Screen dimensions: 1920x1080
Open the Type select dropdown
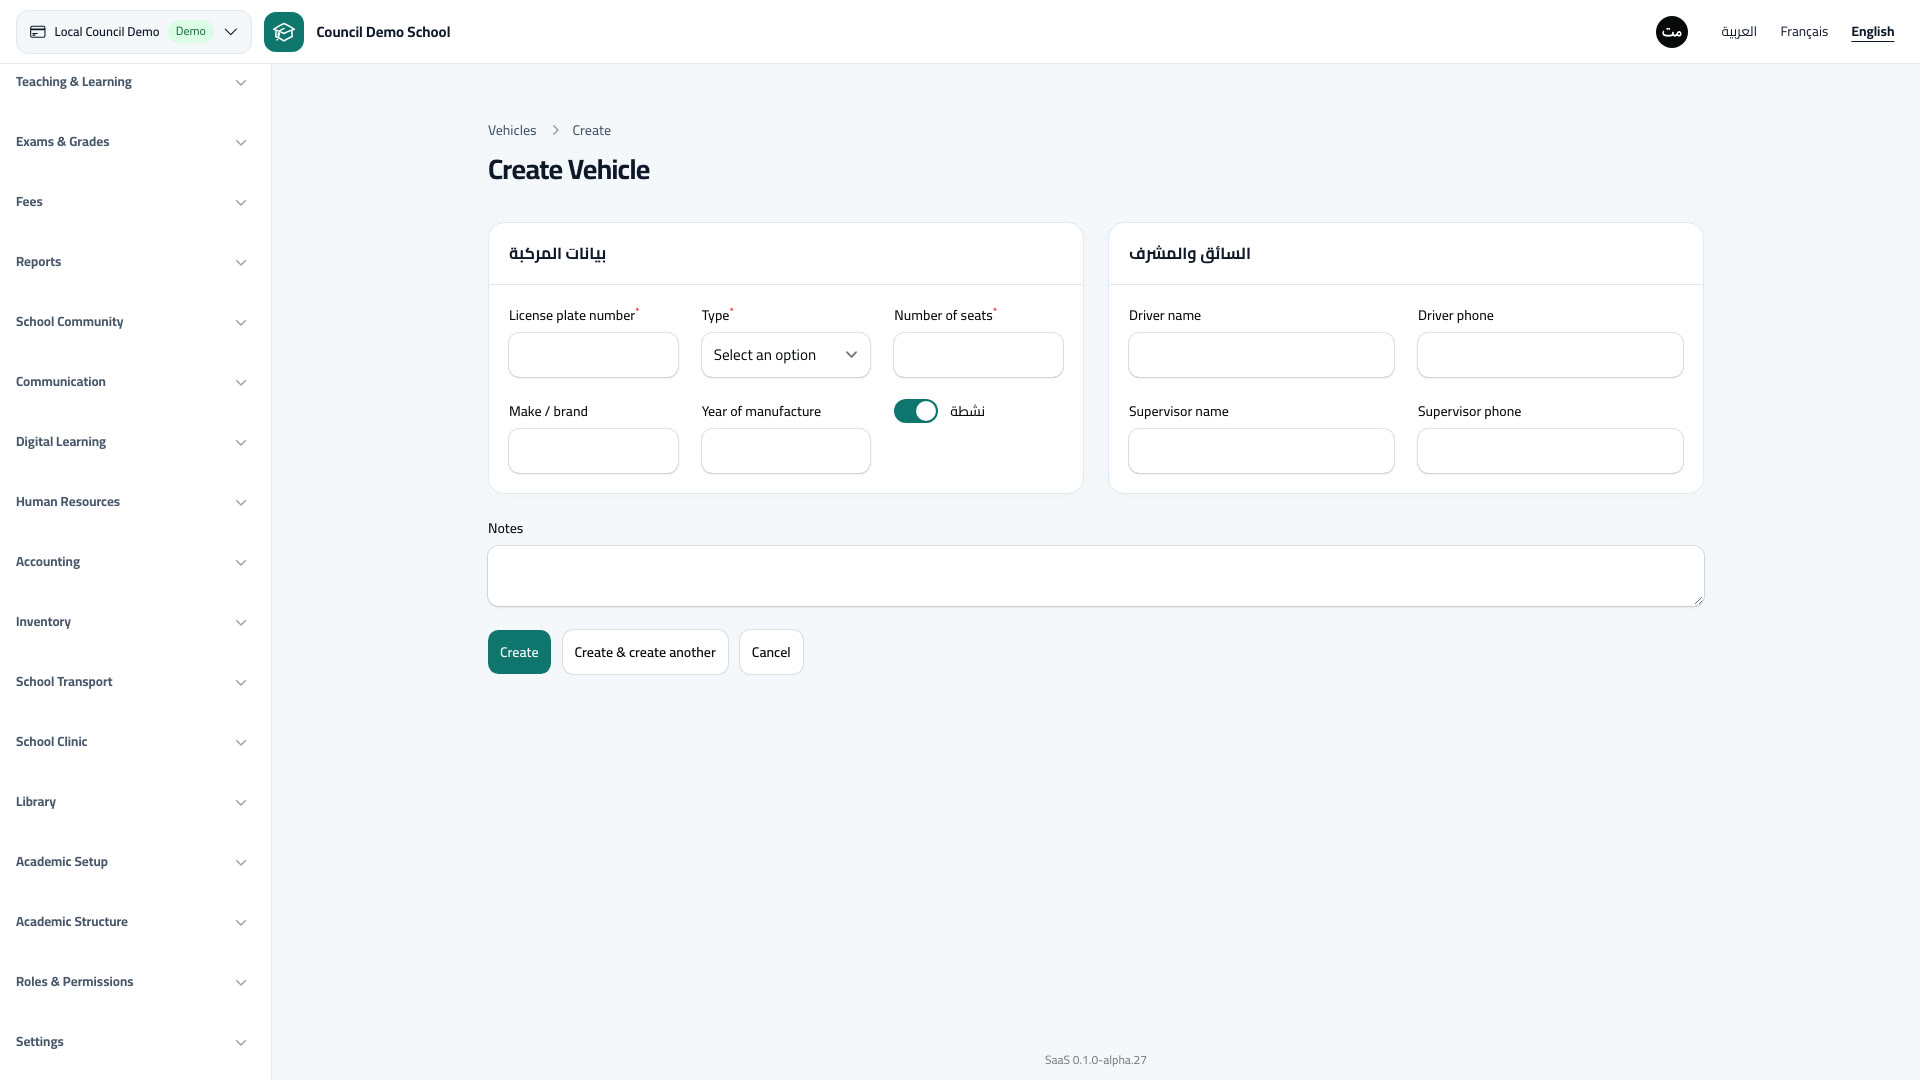click(x=786, y=355)
